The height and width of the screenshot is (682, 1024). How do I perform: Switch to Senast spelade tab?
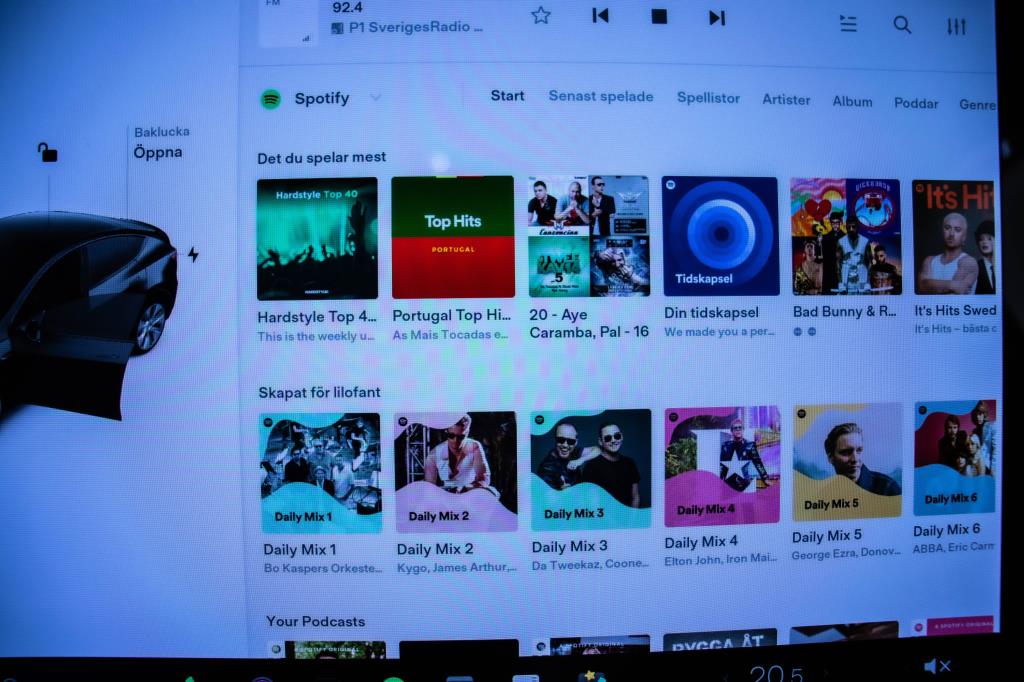601,96
